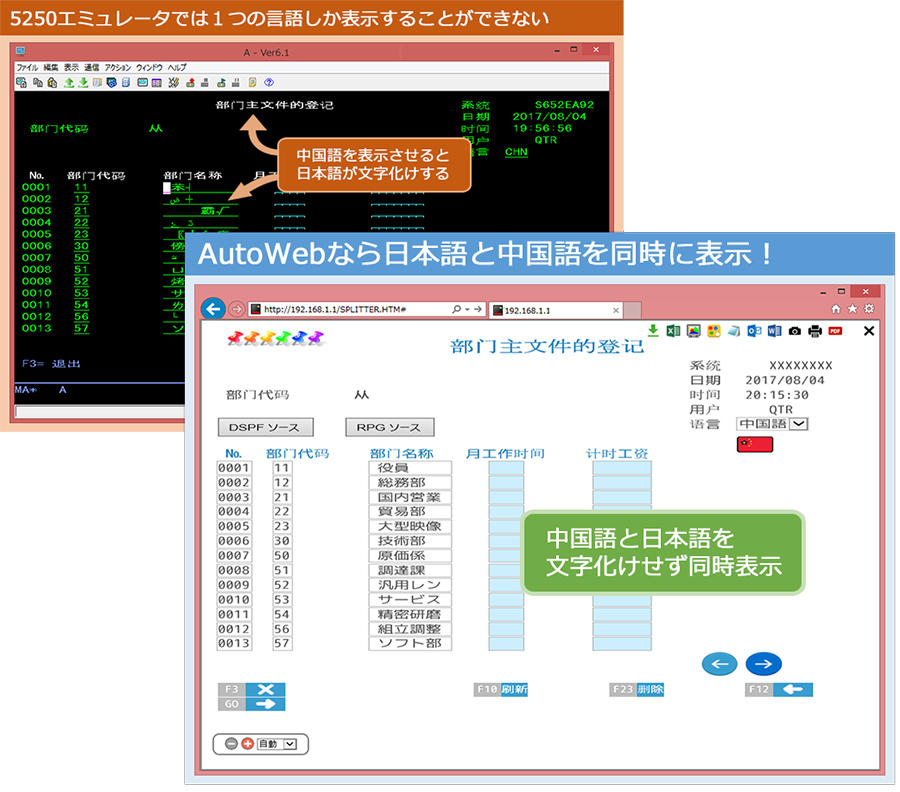Click the monthly work time field for 0001
900x792 pixels.
point(506,468)
